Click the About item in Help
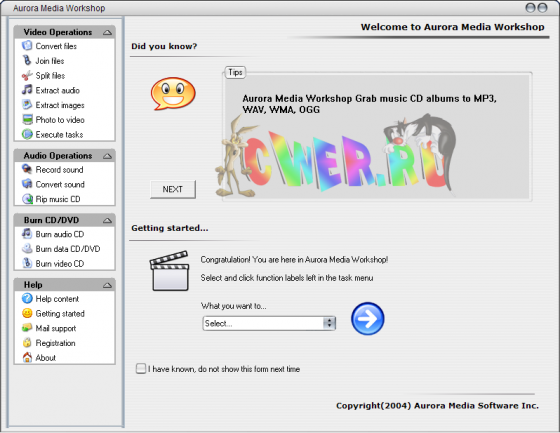Image resolution: width=560 pixels, height=433 pixels. [x=46, y=358]
